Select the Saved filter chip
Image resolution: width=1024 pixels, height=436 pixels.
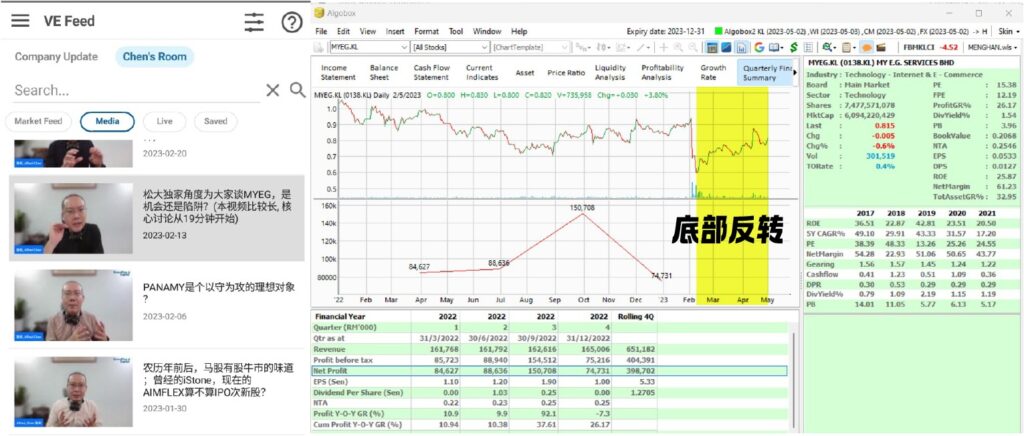click(x=216, y=121)
